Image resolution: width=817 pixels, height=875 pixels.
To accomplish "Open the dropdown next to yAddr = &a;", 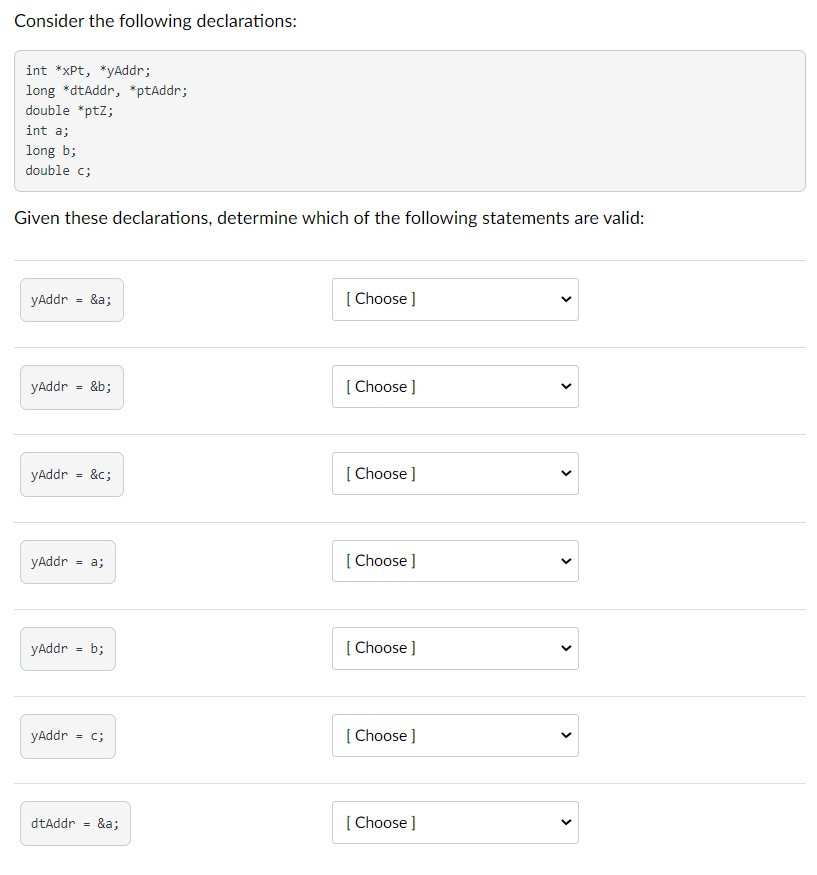I will [x=455, y=299].
